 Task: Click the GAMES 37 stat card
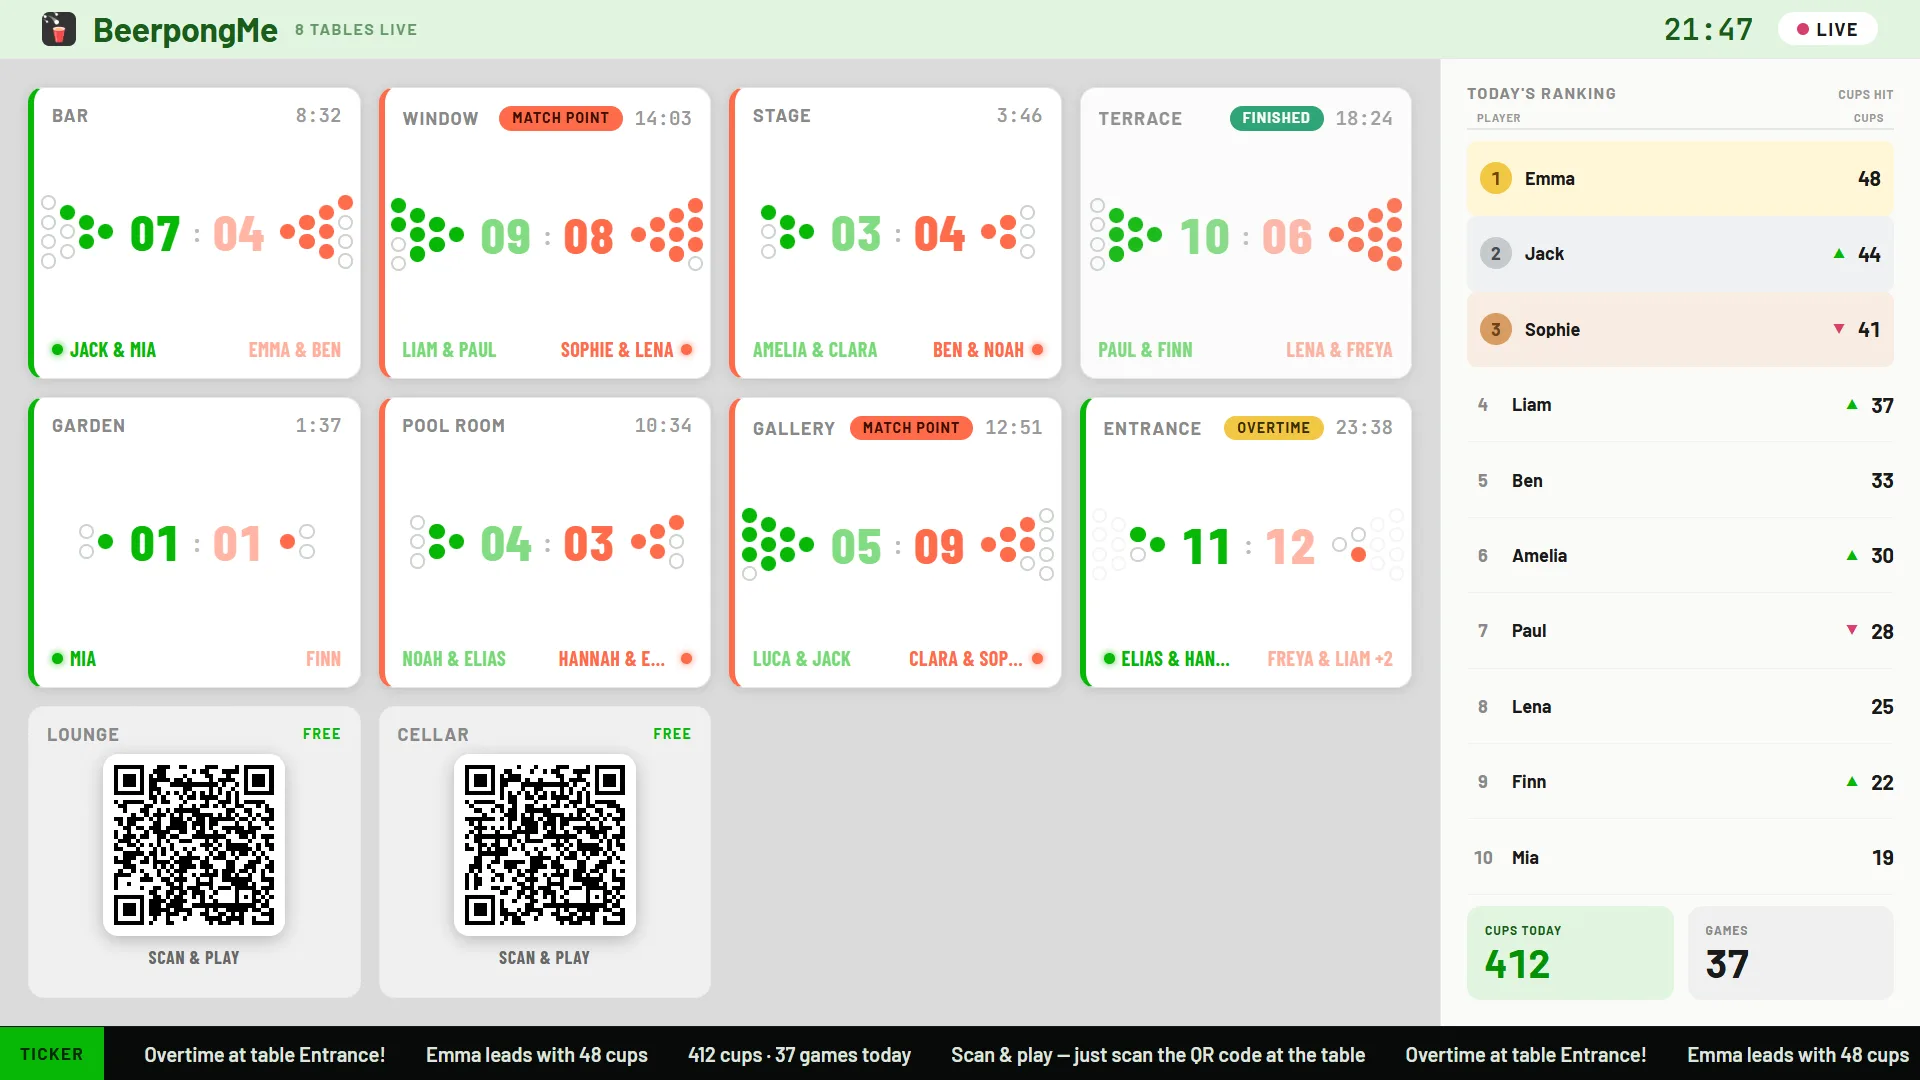[x=1790, y=953]
